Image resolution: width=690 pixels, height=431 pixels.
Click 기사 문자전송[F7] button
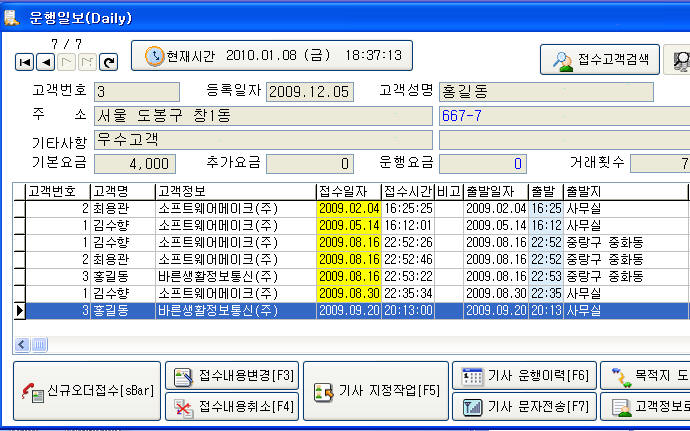(525, 406)
